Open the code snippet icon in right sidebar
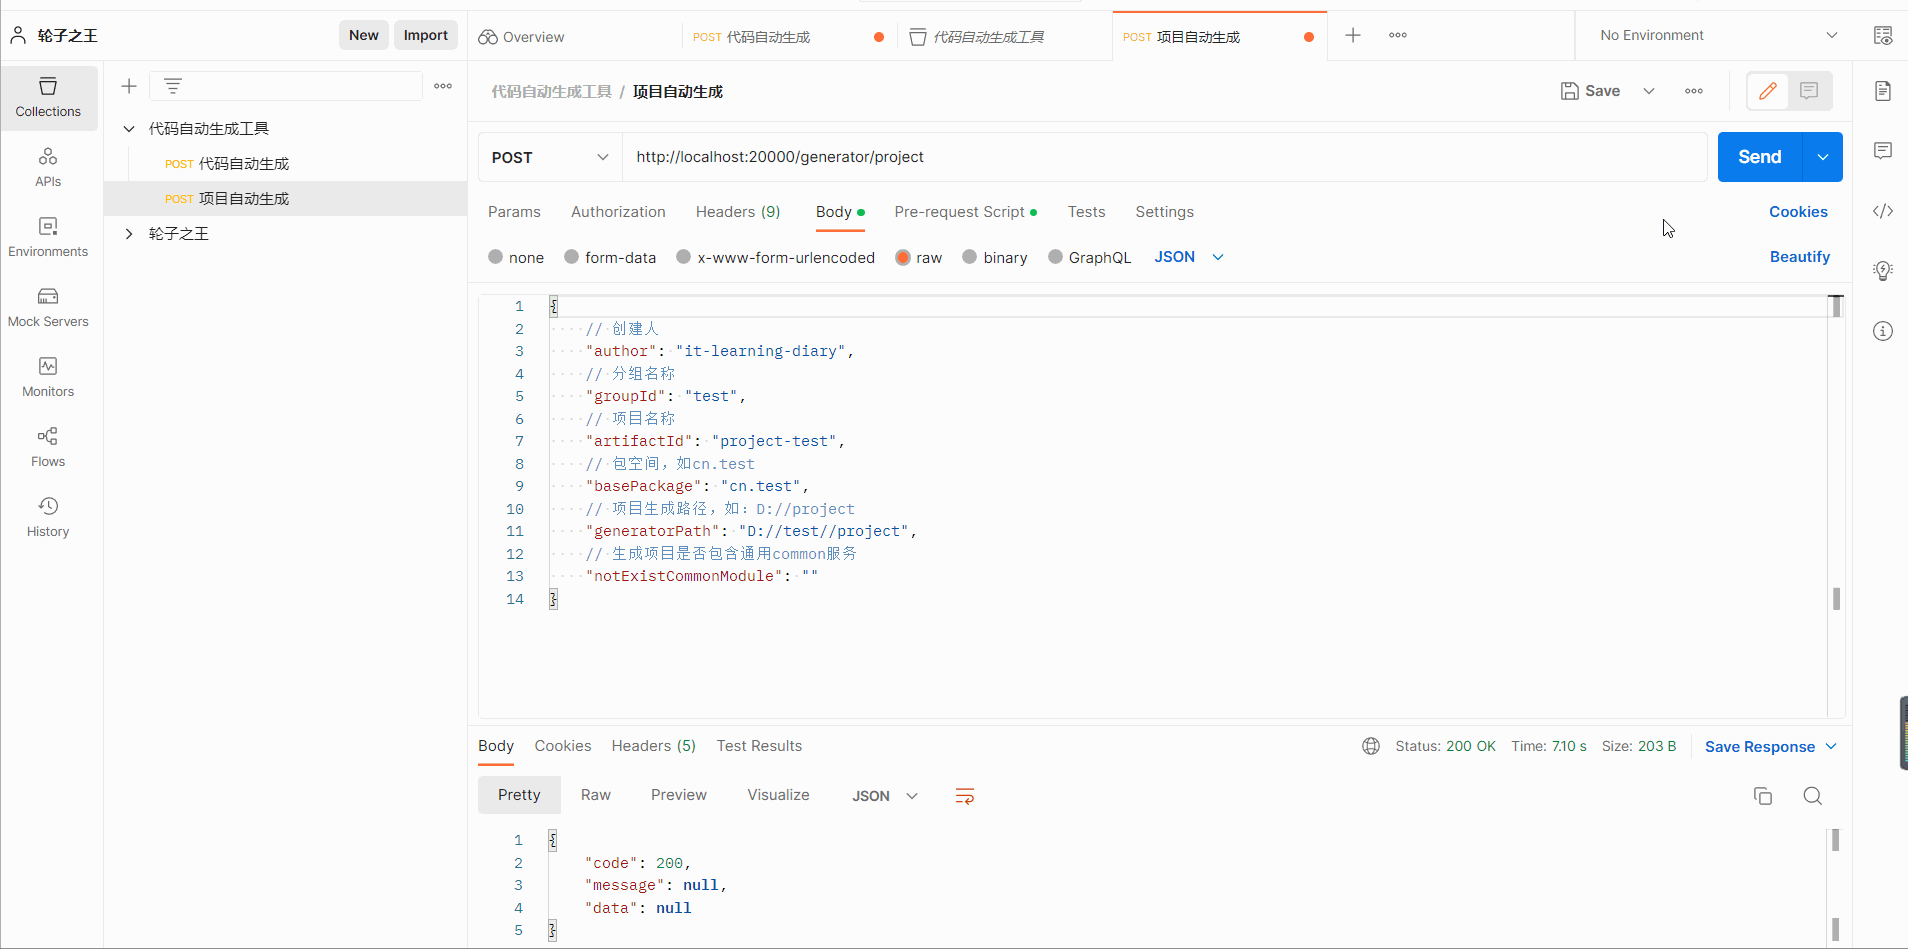Image resolution: width=1908 pixels, height=949 pixels. [1883, 211]
